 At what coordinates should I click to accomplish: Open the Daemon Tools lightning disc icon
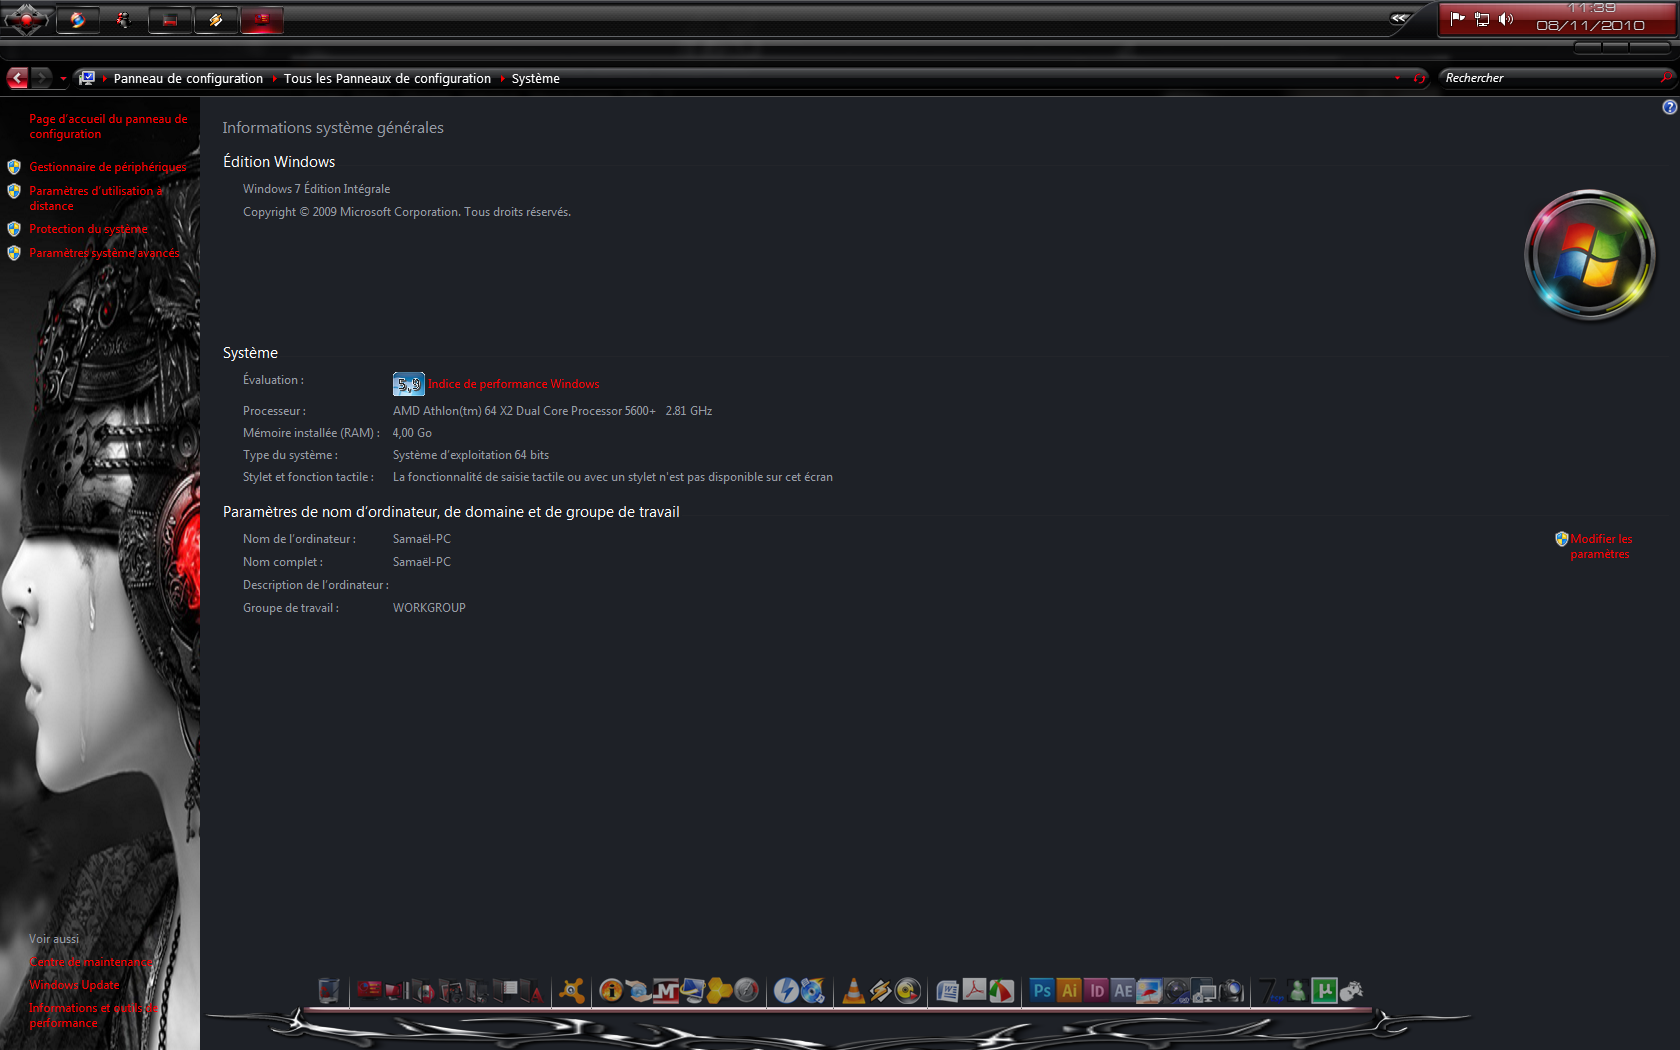pyautogui.click(x=786, y=991)
